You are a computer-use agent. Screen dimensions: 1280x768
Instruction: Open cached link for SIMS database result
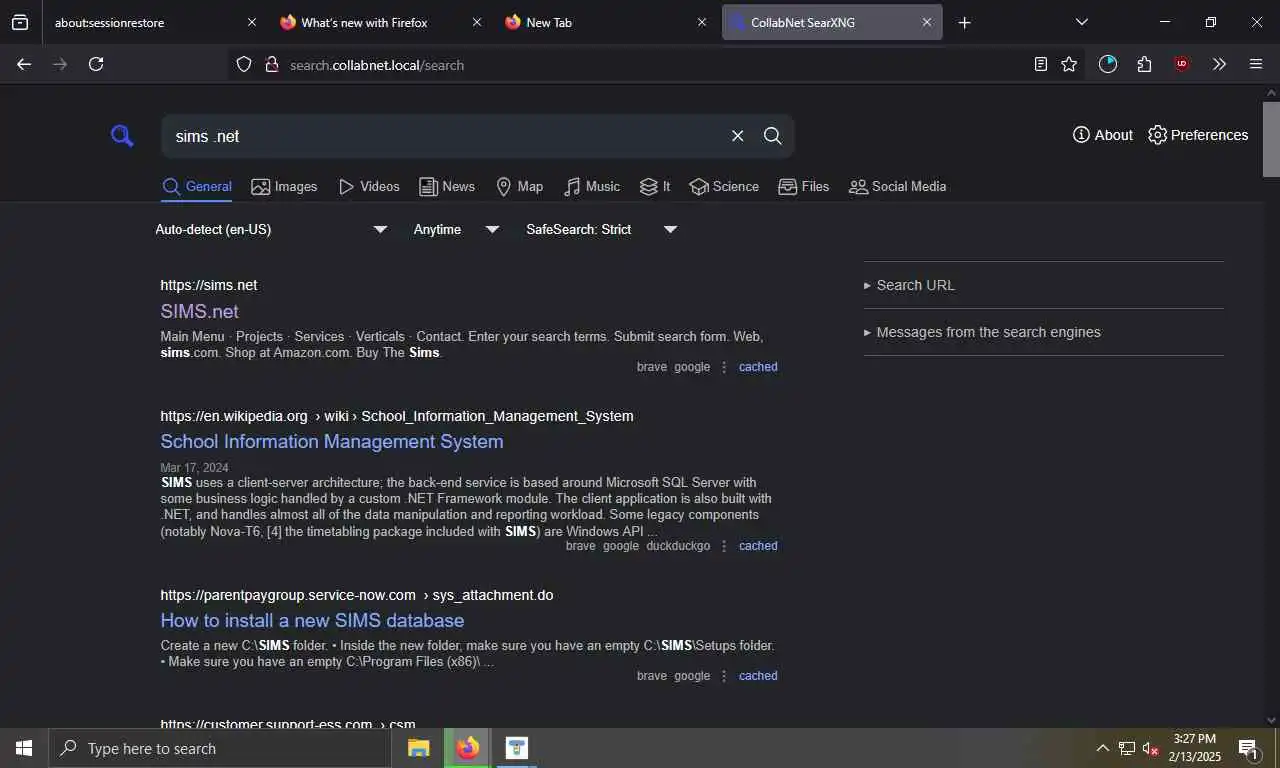758,676
